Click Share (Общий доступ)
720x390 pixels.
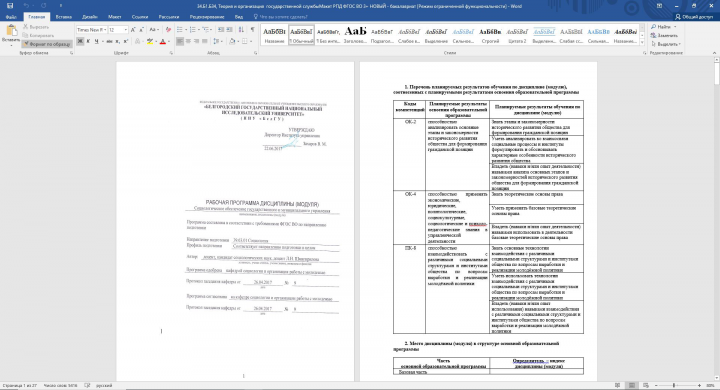click(x=693, y=17)
